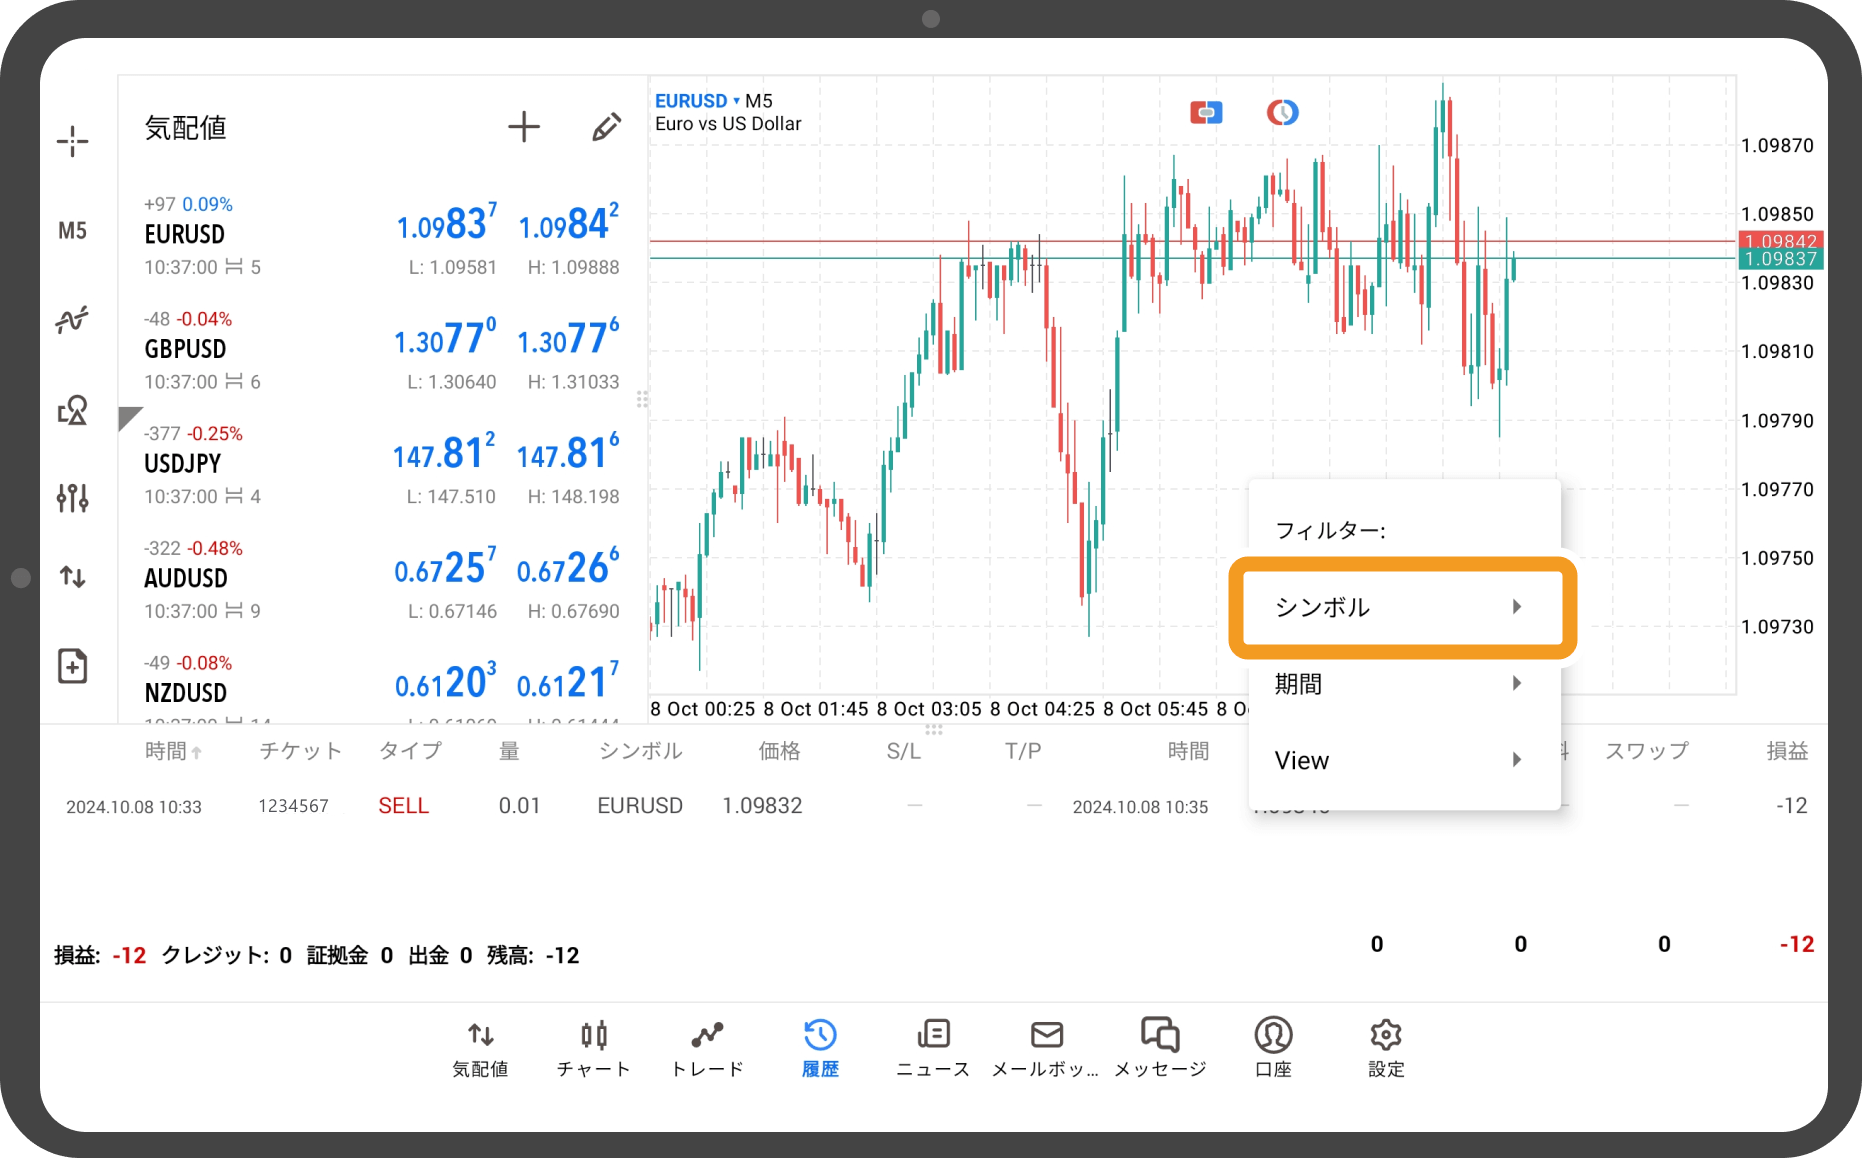Expand the シンボル submenu arrow
1862x1158 pixels.
(x=1517, y=607)
